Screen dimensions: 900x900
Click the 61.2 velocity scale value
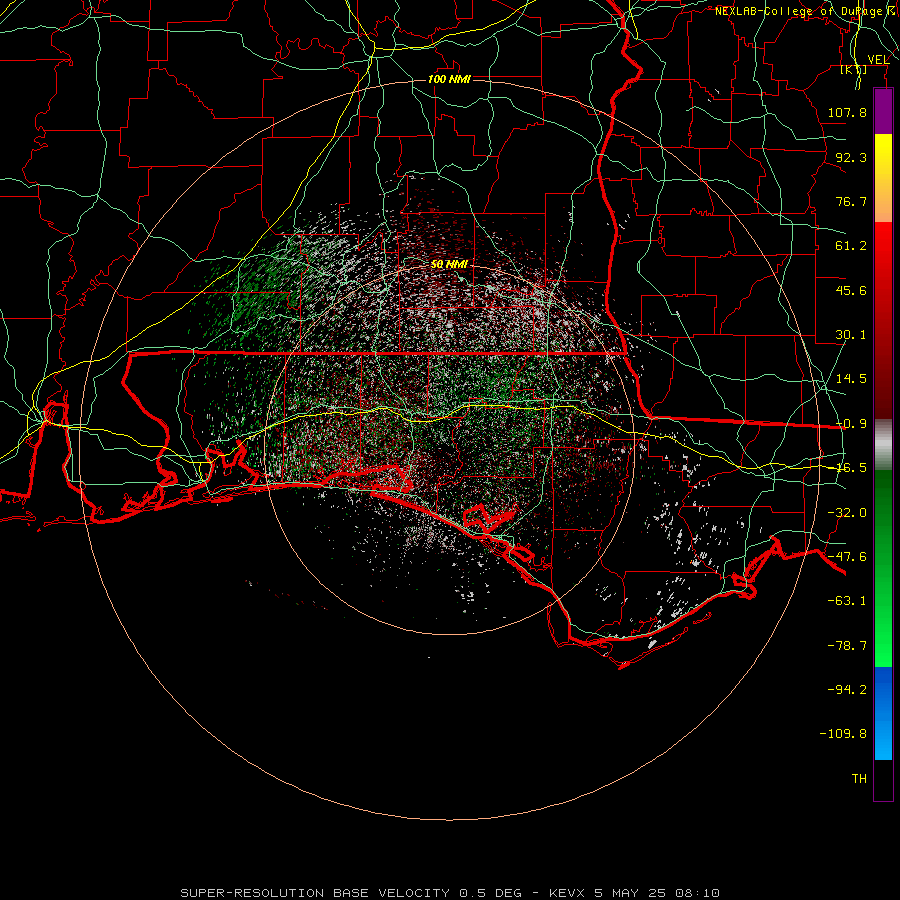point(851,246)
